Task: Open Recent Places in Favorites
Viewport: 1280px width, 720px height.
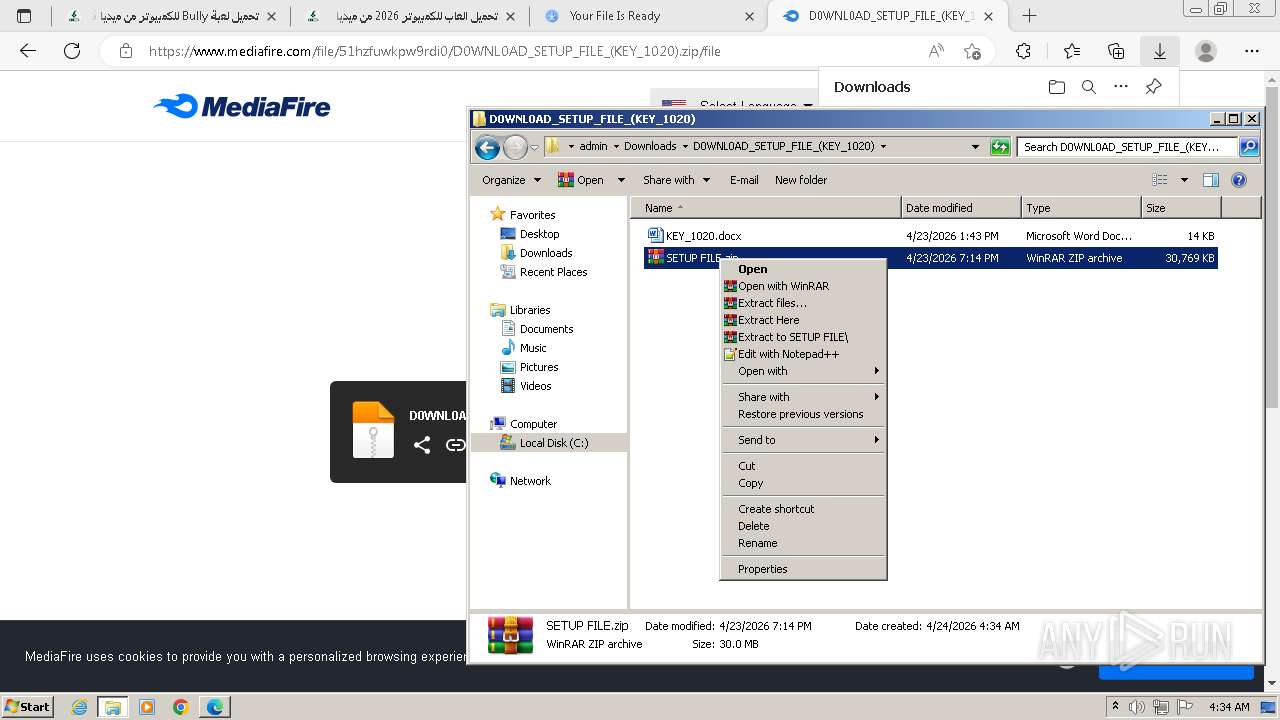Action: click(x=553, y=272)
